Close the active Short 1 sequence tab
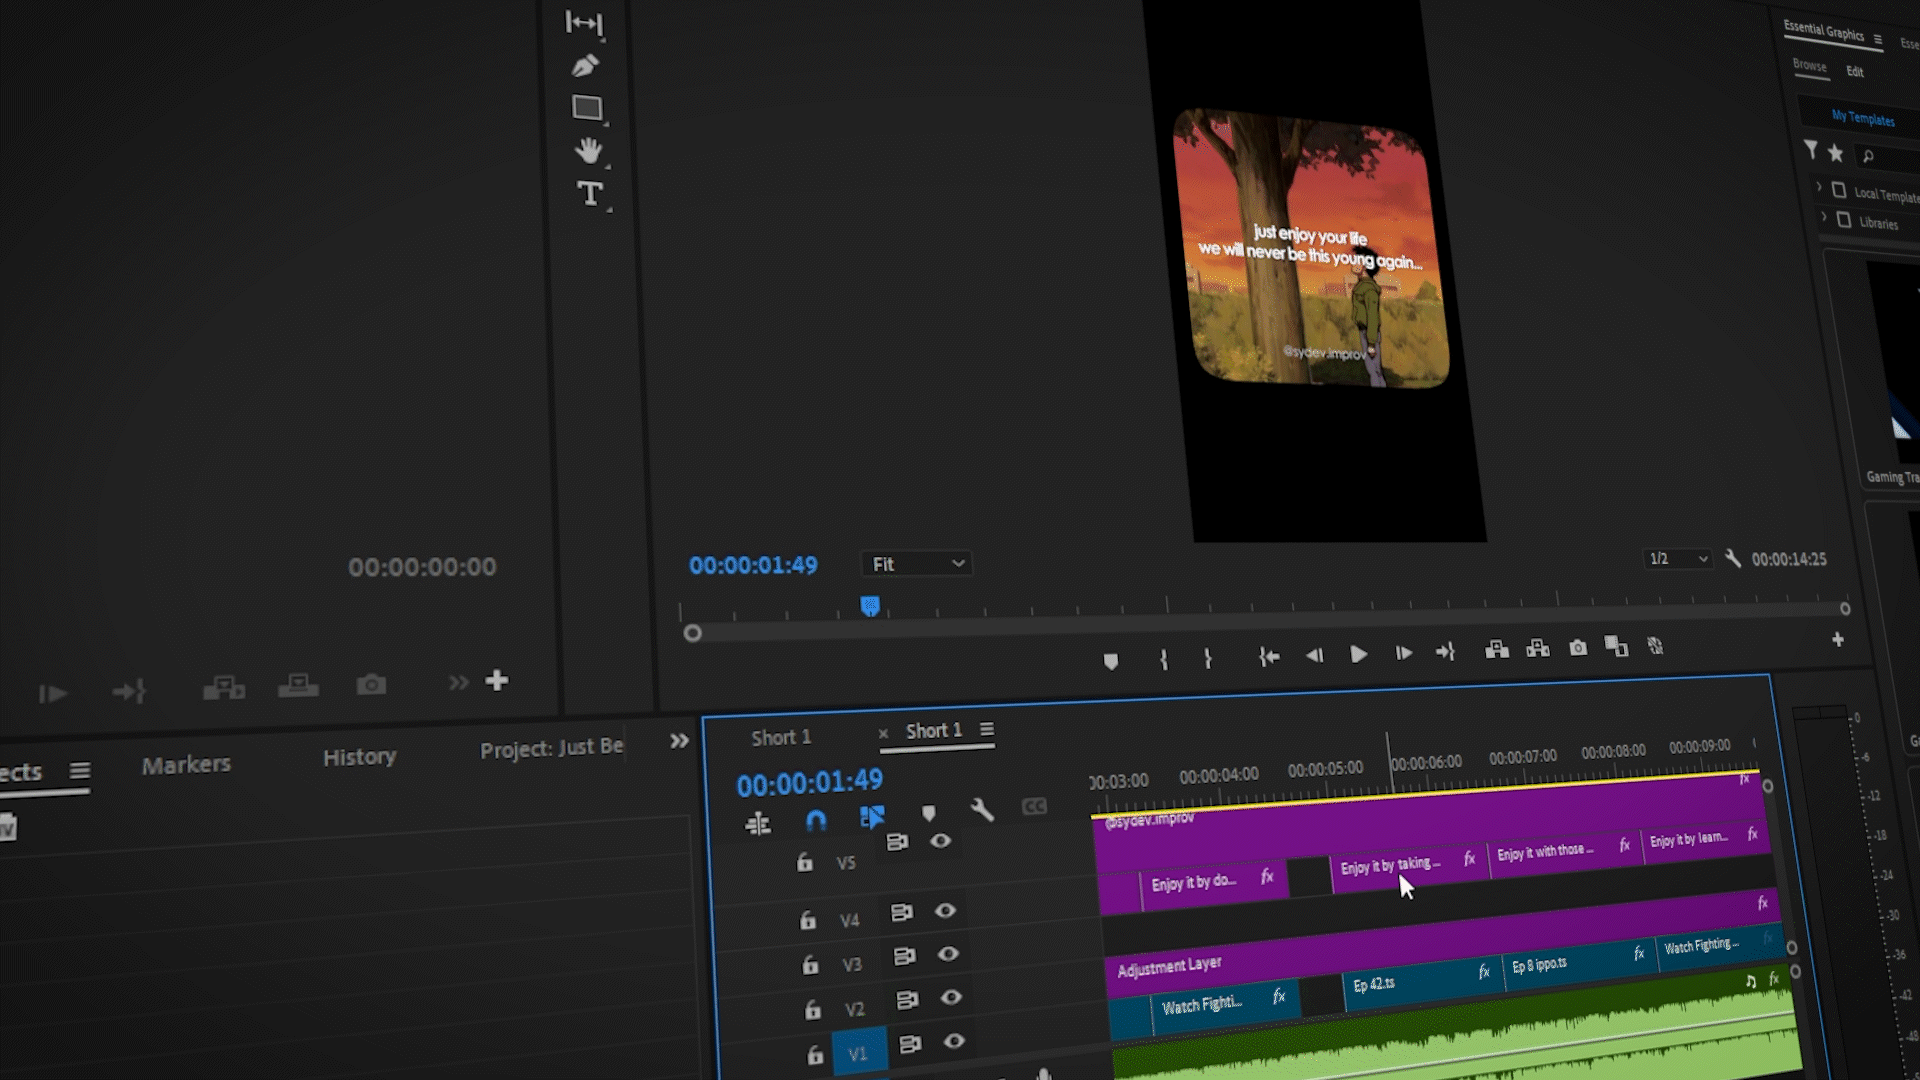Screen dimensions: 1920x1080 (x=883, y=734)
